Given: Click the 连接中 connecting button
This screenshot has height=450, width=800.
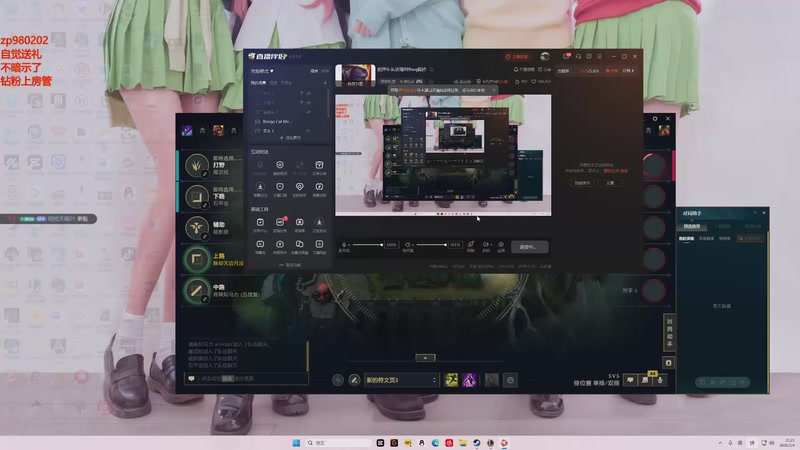Looking at the screenshot, I should coord(530,247).
